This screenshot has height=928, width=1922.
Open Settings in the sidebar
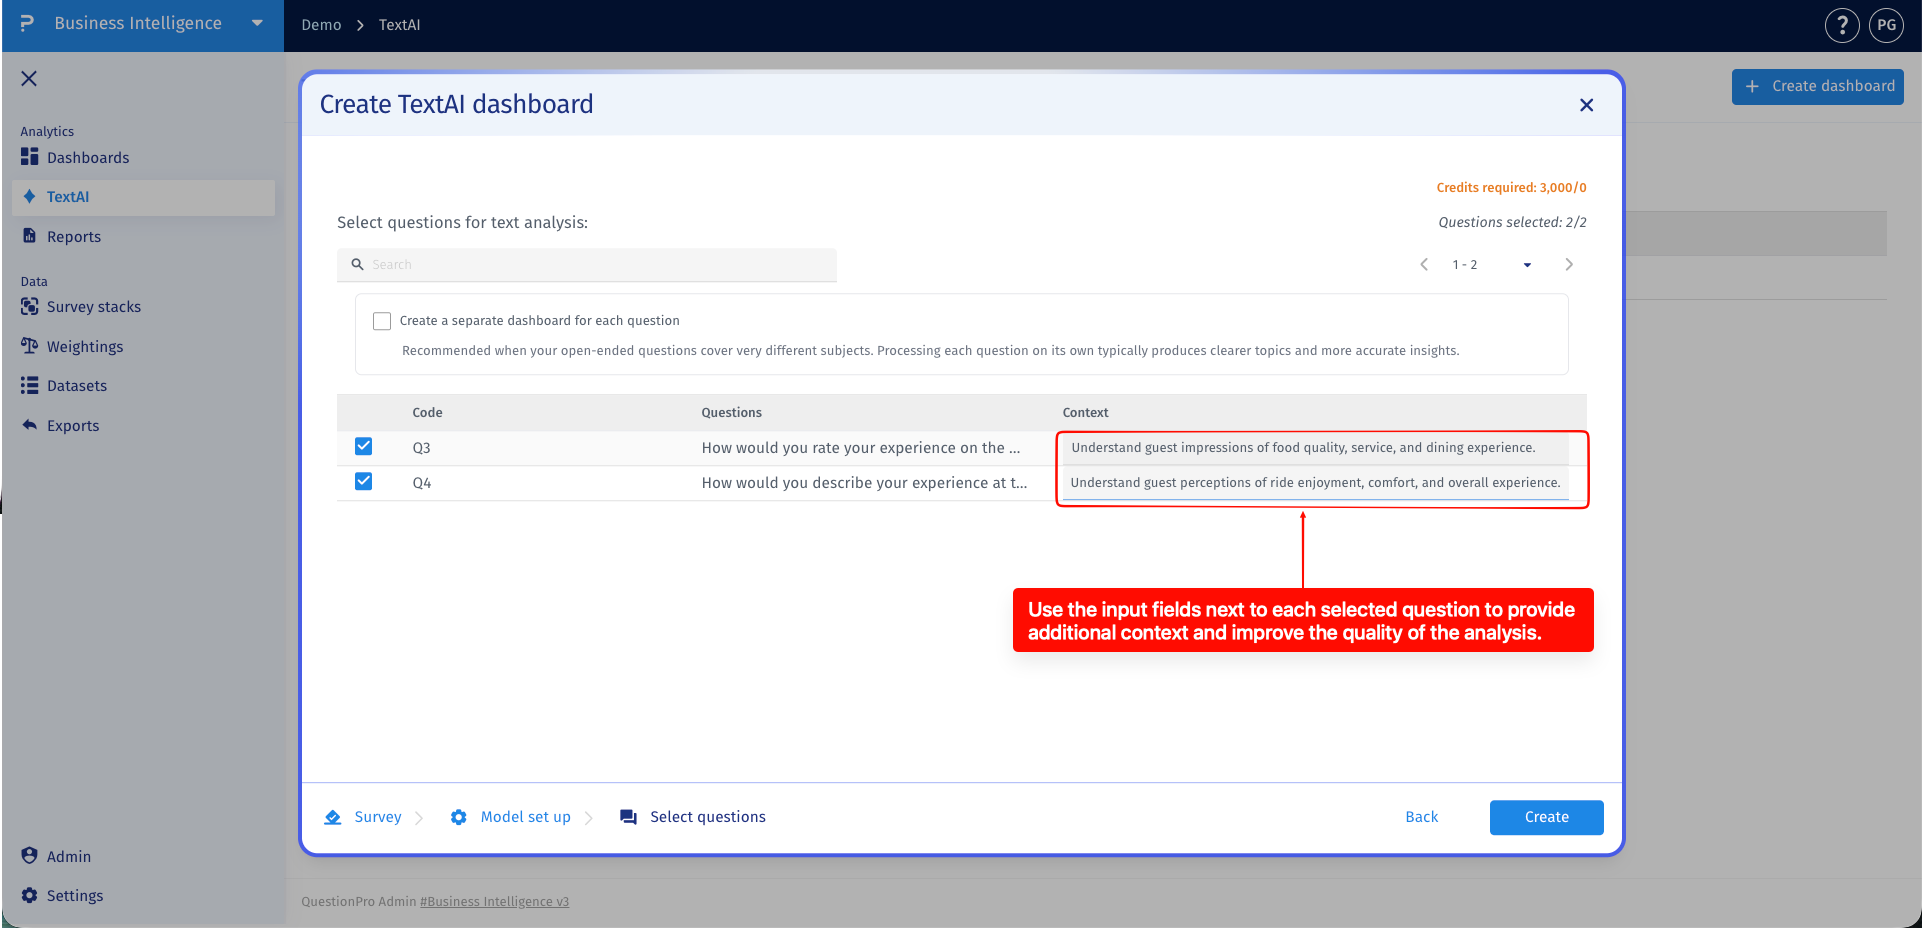coord(75,896)
